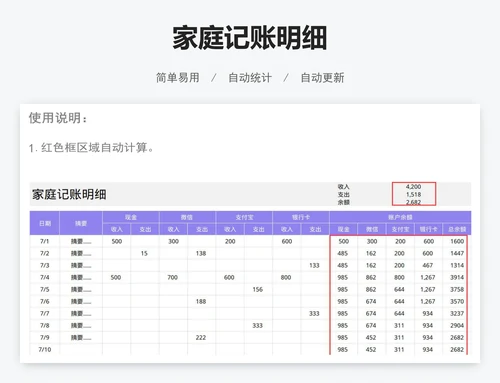Click the cash expense cell 15
This screenshot has height=383, width=500.
(x=144, y=253)
